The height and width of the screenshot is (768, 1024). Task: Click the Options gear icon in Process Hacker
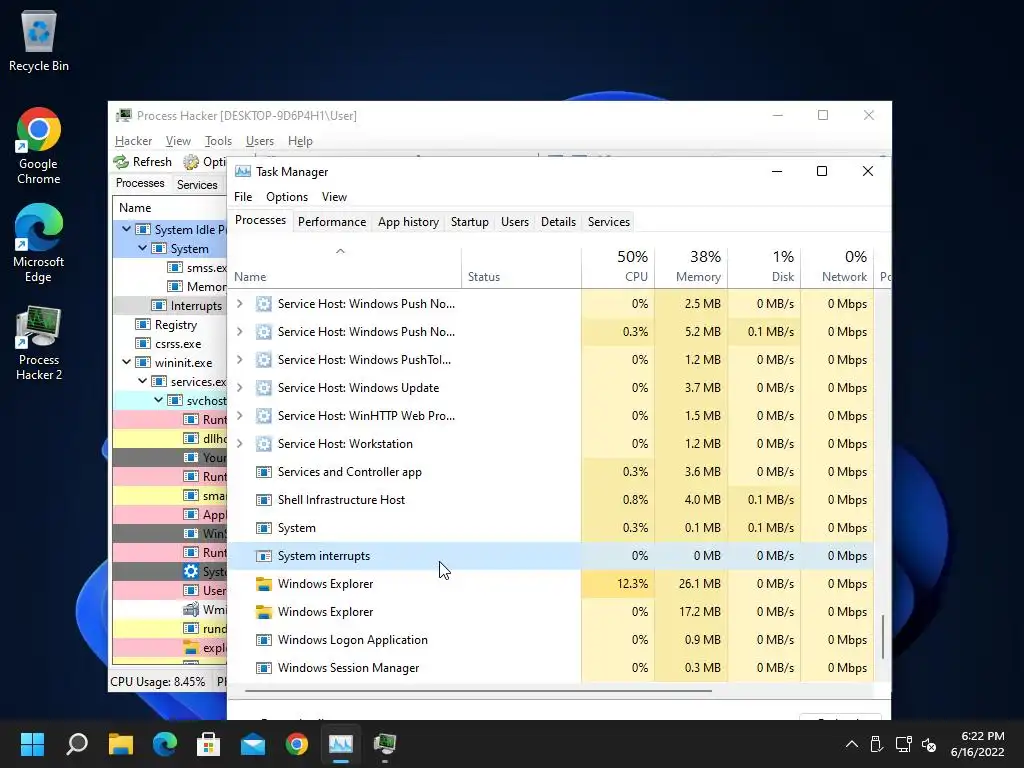pos(191,162)
